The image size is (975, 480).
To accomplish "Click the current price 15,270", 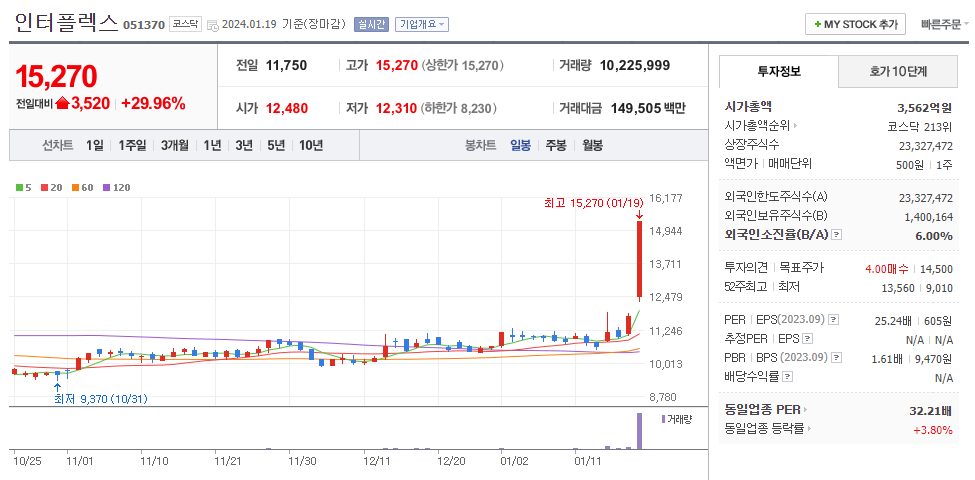I will (x=56, y=76).
